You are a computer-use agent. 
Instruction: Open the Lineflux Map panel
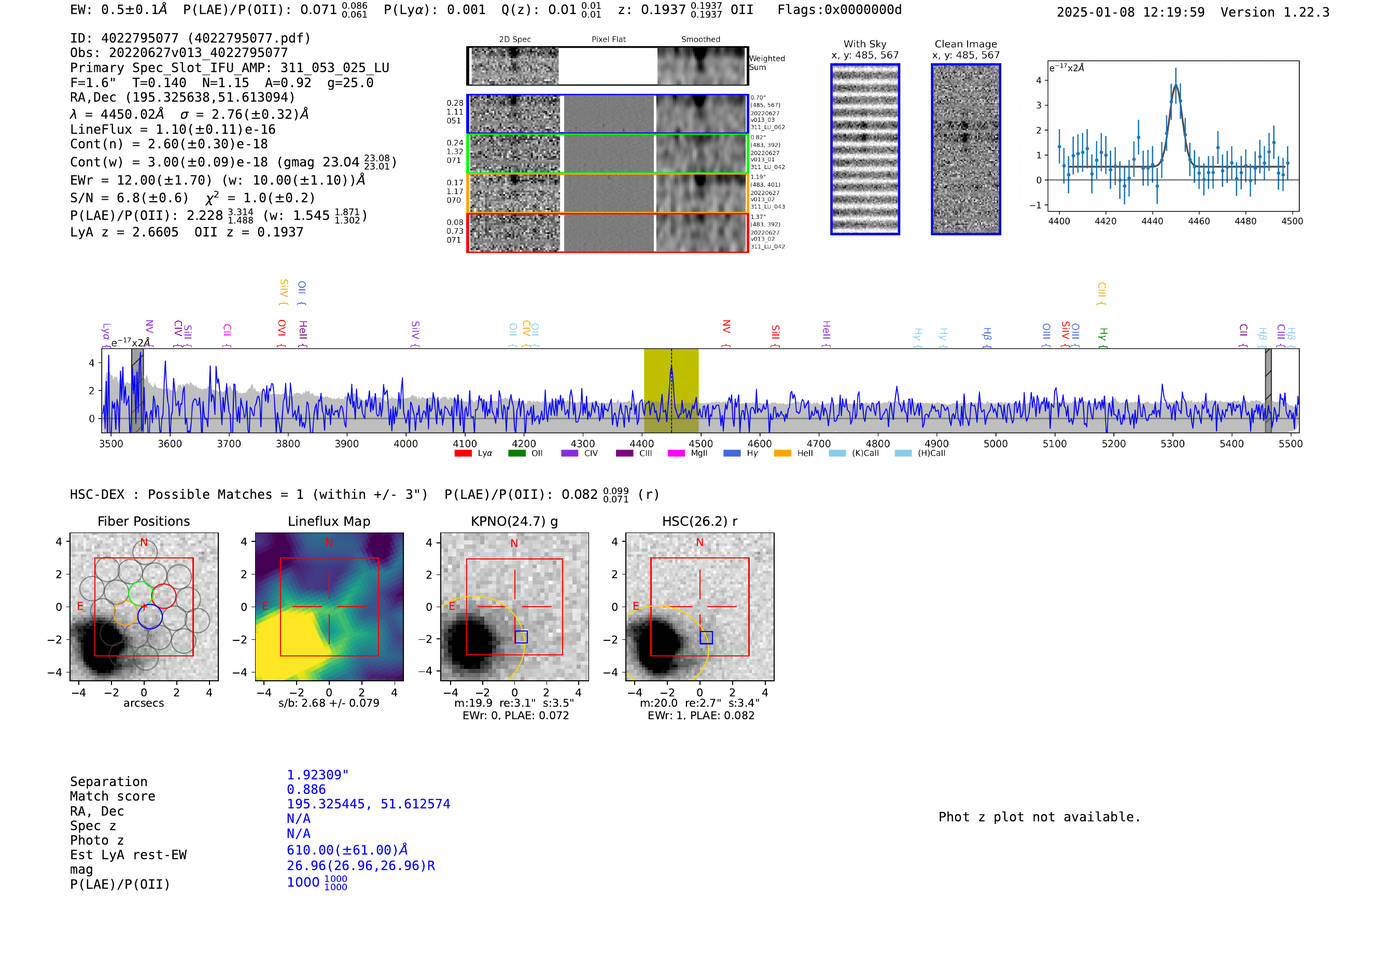coord(329,607)
